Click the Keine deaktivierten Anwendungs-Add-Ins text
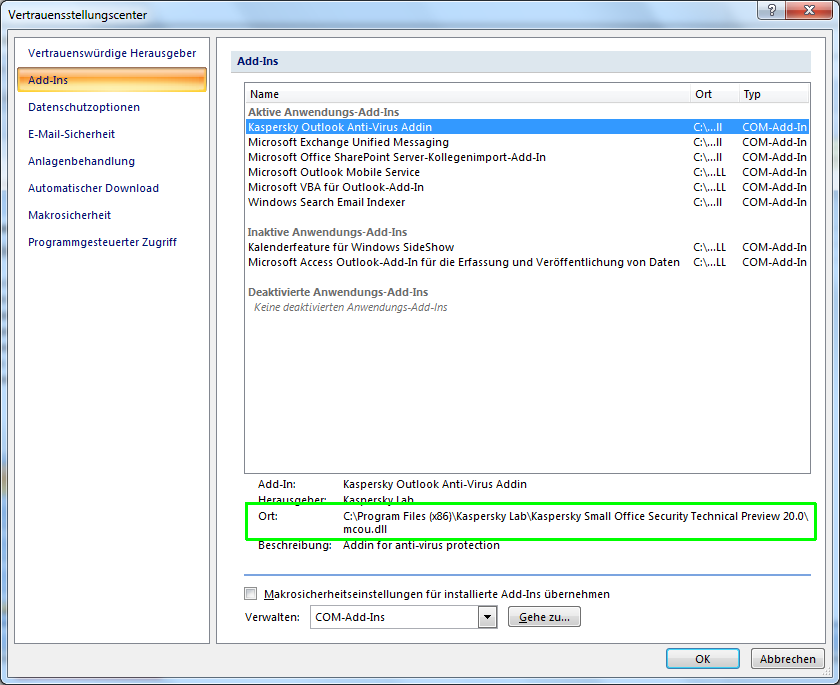This screenshot has width=840, height=685. point(350,307)
